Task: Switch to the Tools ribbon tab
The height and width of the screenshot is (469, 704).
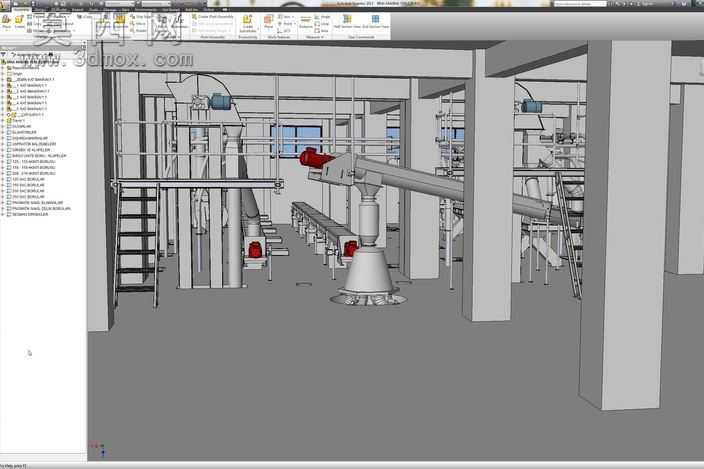Action: (94, 9)
